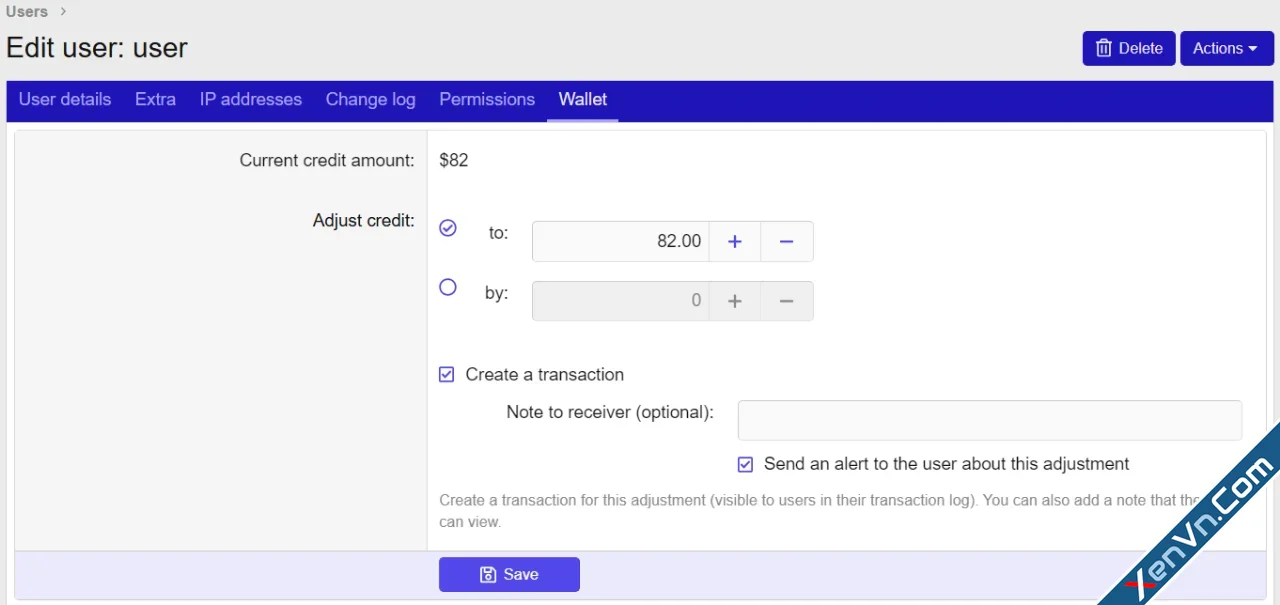This screenshot has height=605, width=1280.
Task: Click the Note to receiver input field
Action: click(x=988, y=420)
